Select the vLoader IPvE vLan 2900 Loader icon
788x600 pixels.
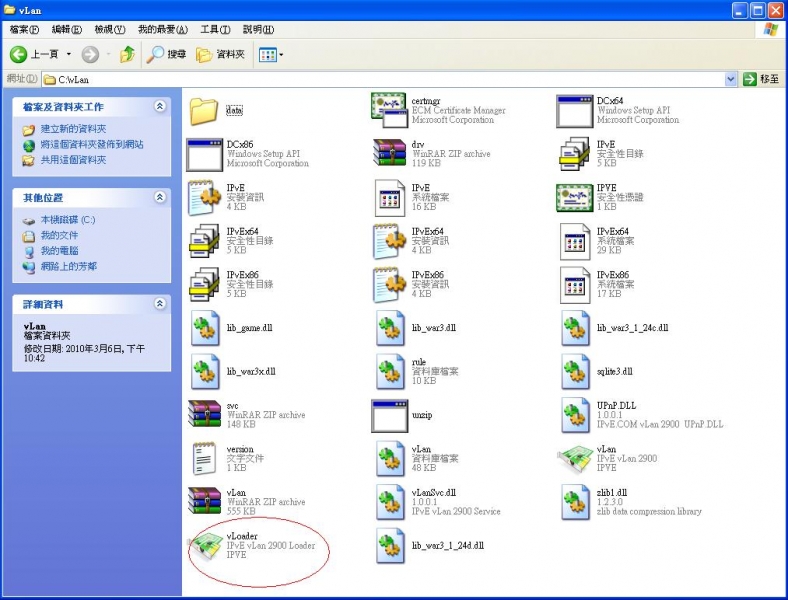pos(205,546)
